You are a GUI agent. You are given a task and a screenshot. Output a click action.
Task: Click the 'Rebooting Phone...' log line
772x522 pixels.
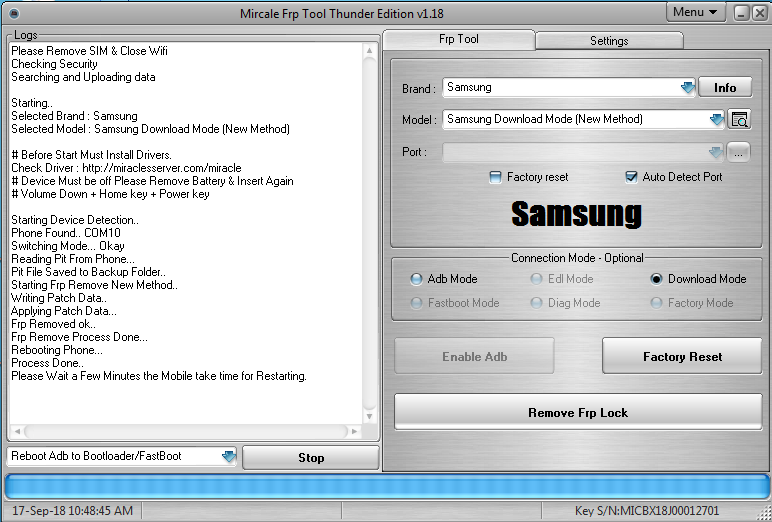click(57, 350)
